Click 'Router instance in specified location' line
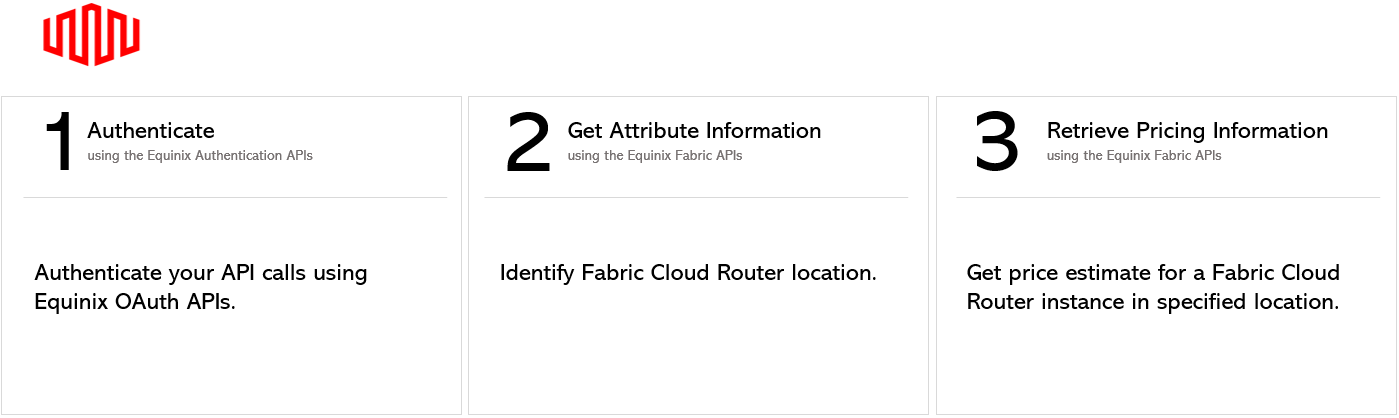1399x418 pixels. 1153,301
